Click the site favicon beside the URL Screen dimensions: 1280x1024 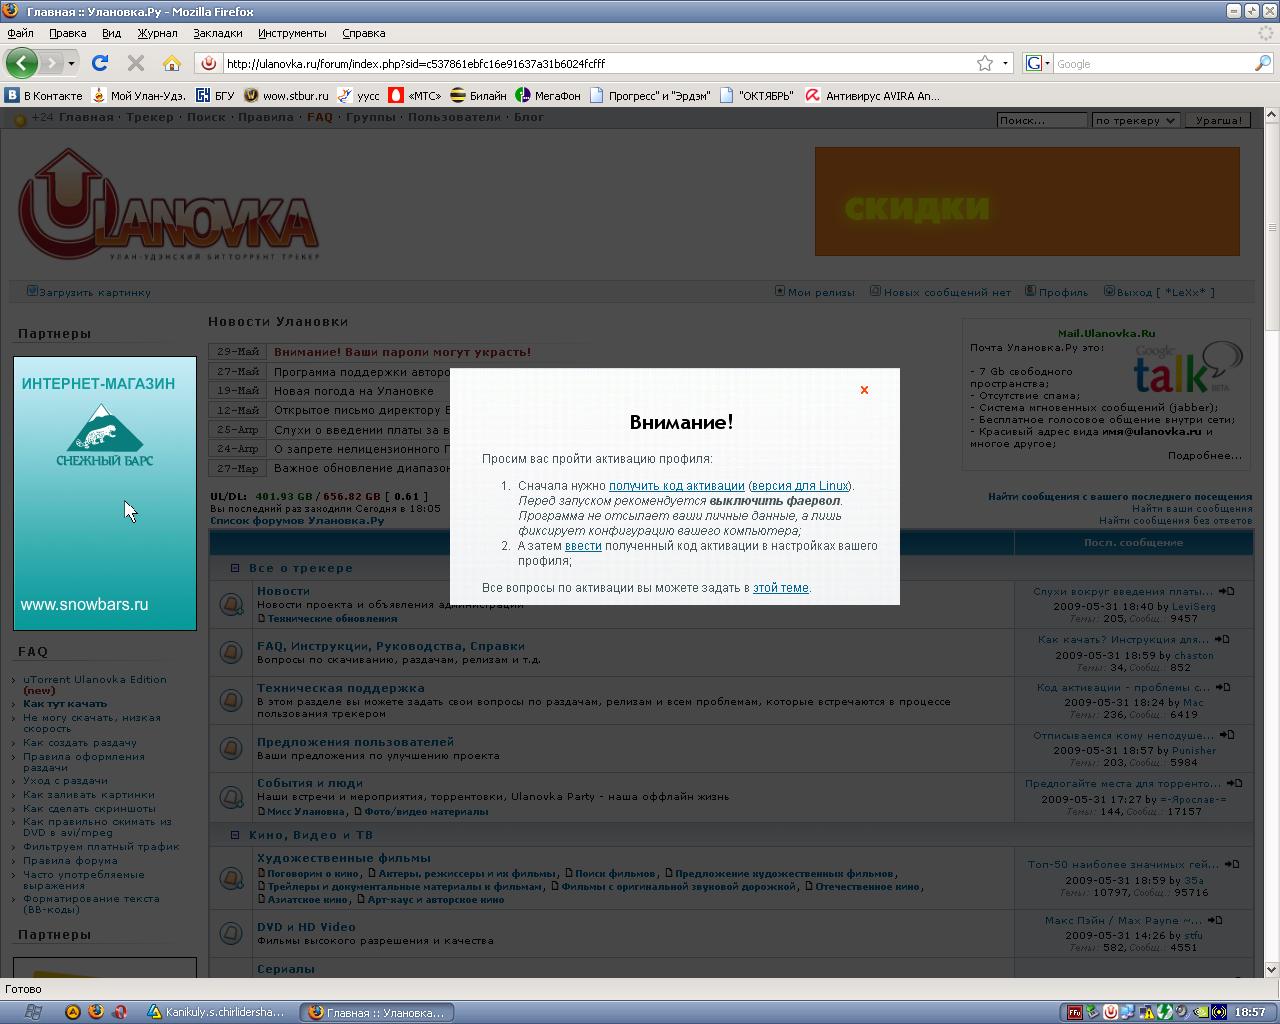[x=209, y=63]
